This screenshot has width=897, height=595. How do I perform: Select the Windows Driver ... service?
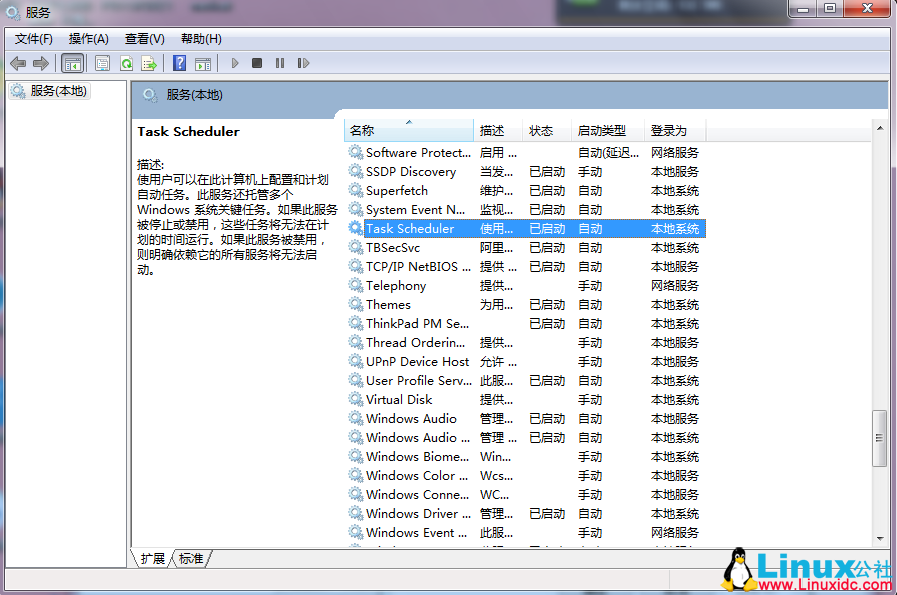(419, 513)
